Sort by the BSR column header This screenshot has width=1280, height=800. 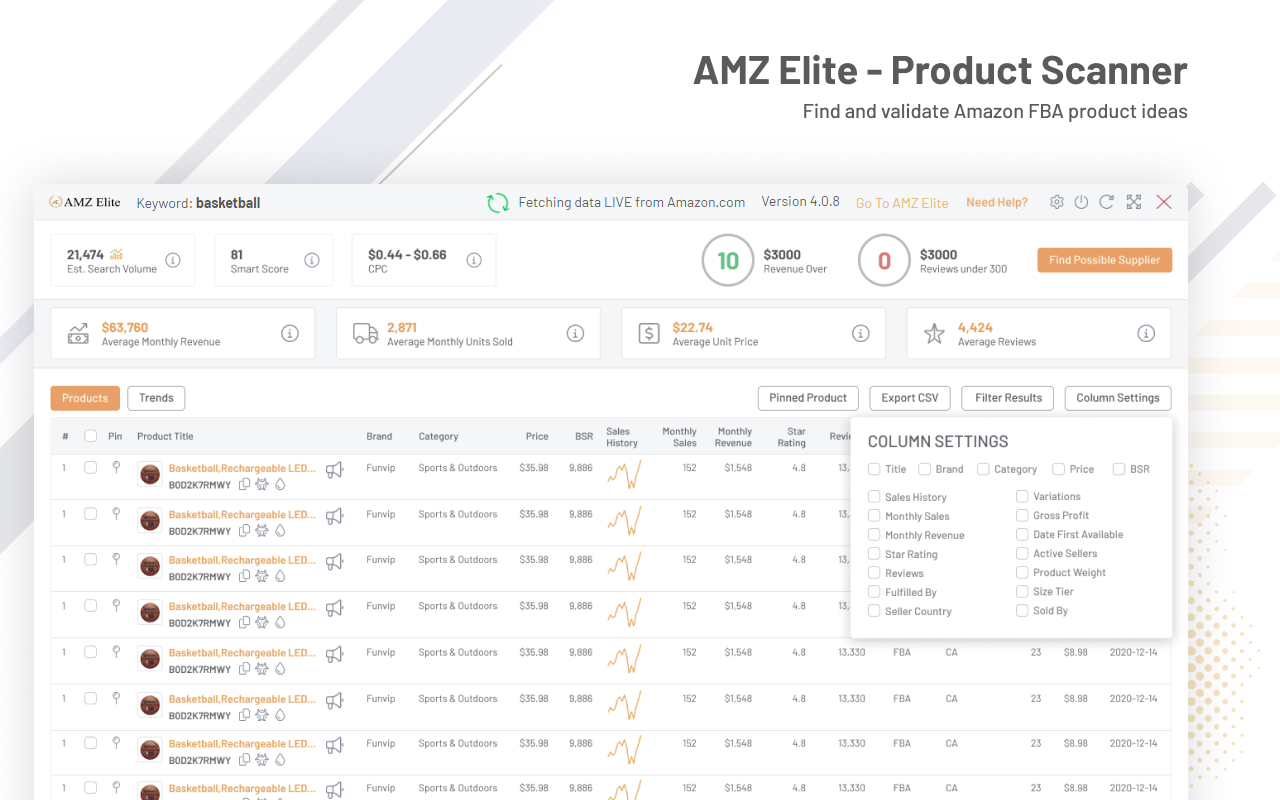pyautogui.click(x=584, y=436)
